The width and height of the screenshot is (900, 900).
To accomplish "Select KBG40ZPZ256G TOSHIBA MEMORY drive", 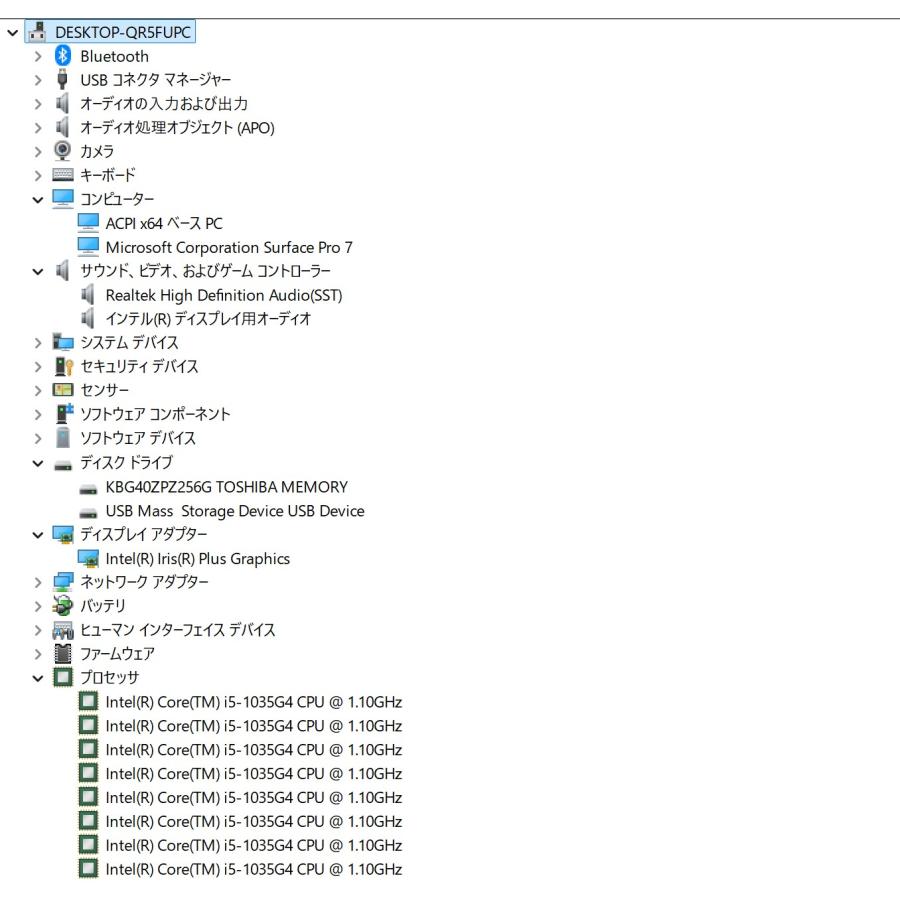I will pyautogui.click(x=227, y=487).
